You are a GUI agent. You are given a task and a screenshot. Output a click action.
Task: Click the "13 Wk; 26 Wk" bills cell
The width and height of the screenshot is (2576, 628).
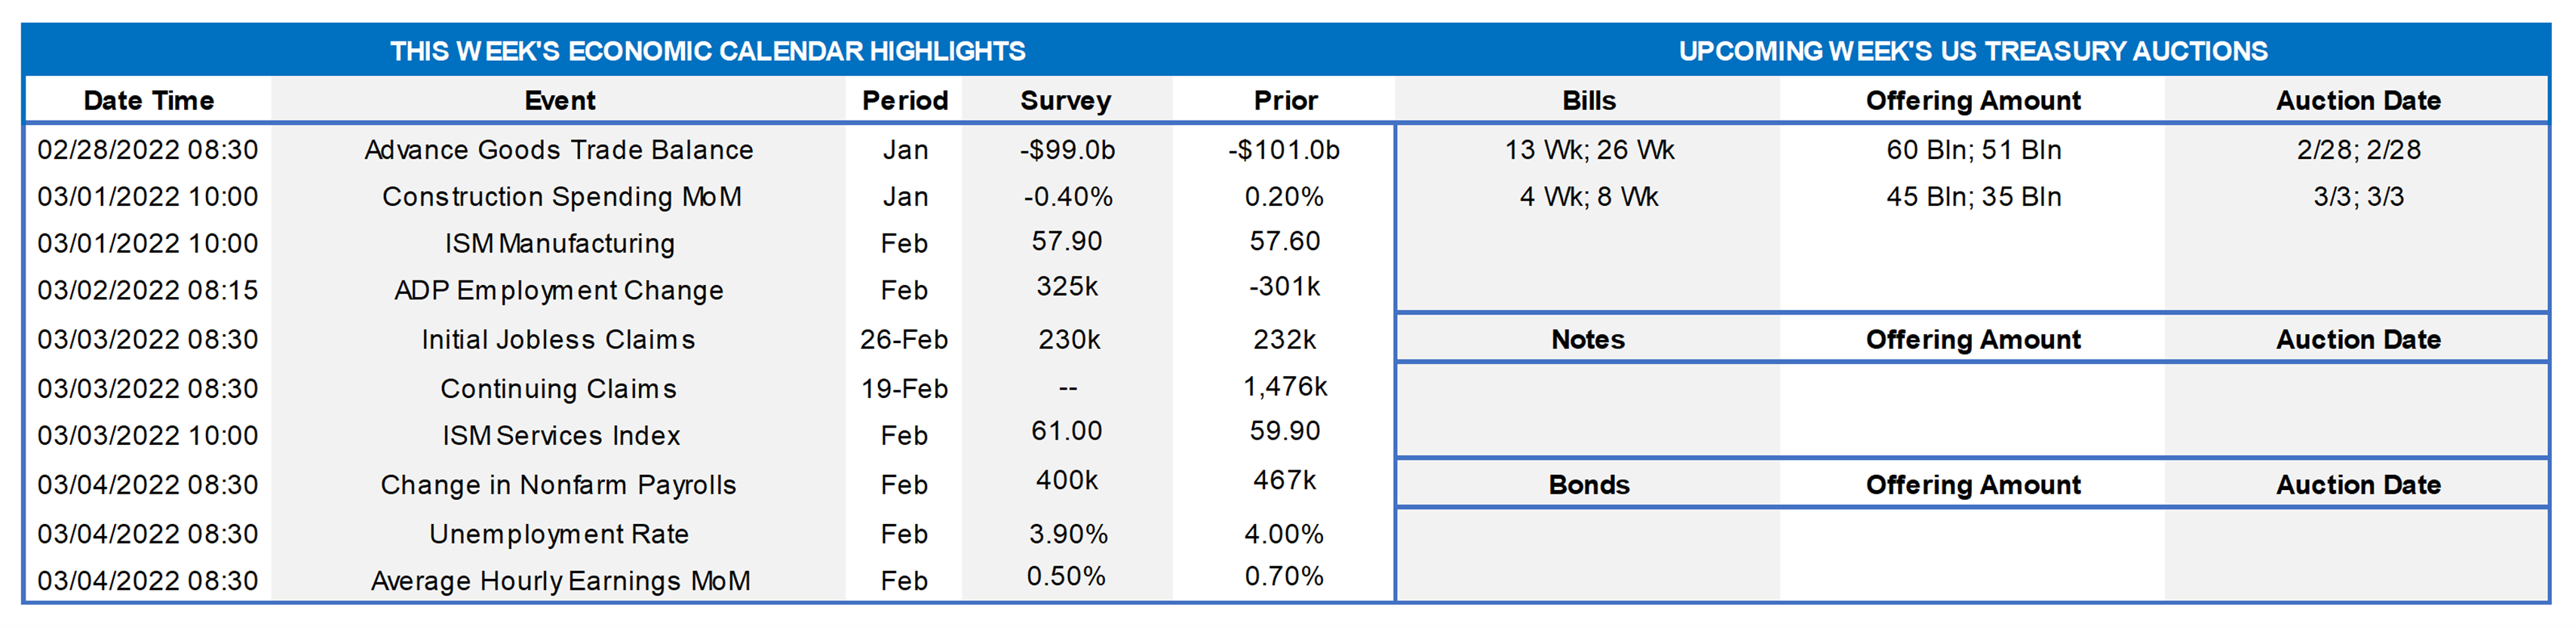pos(1588,150)
